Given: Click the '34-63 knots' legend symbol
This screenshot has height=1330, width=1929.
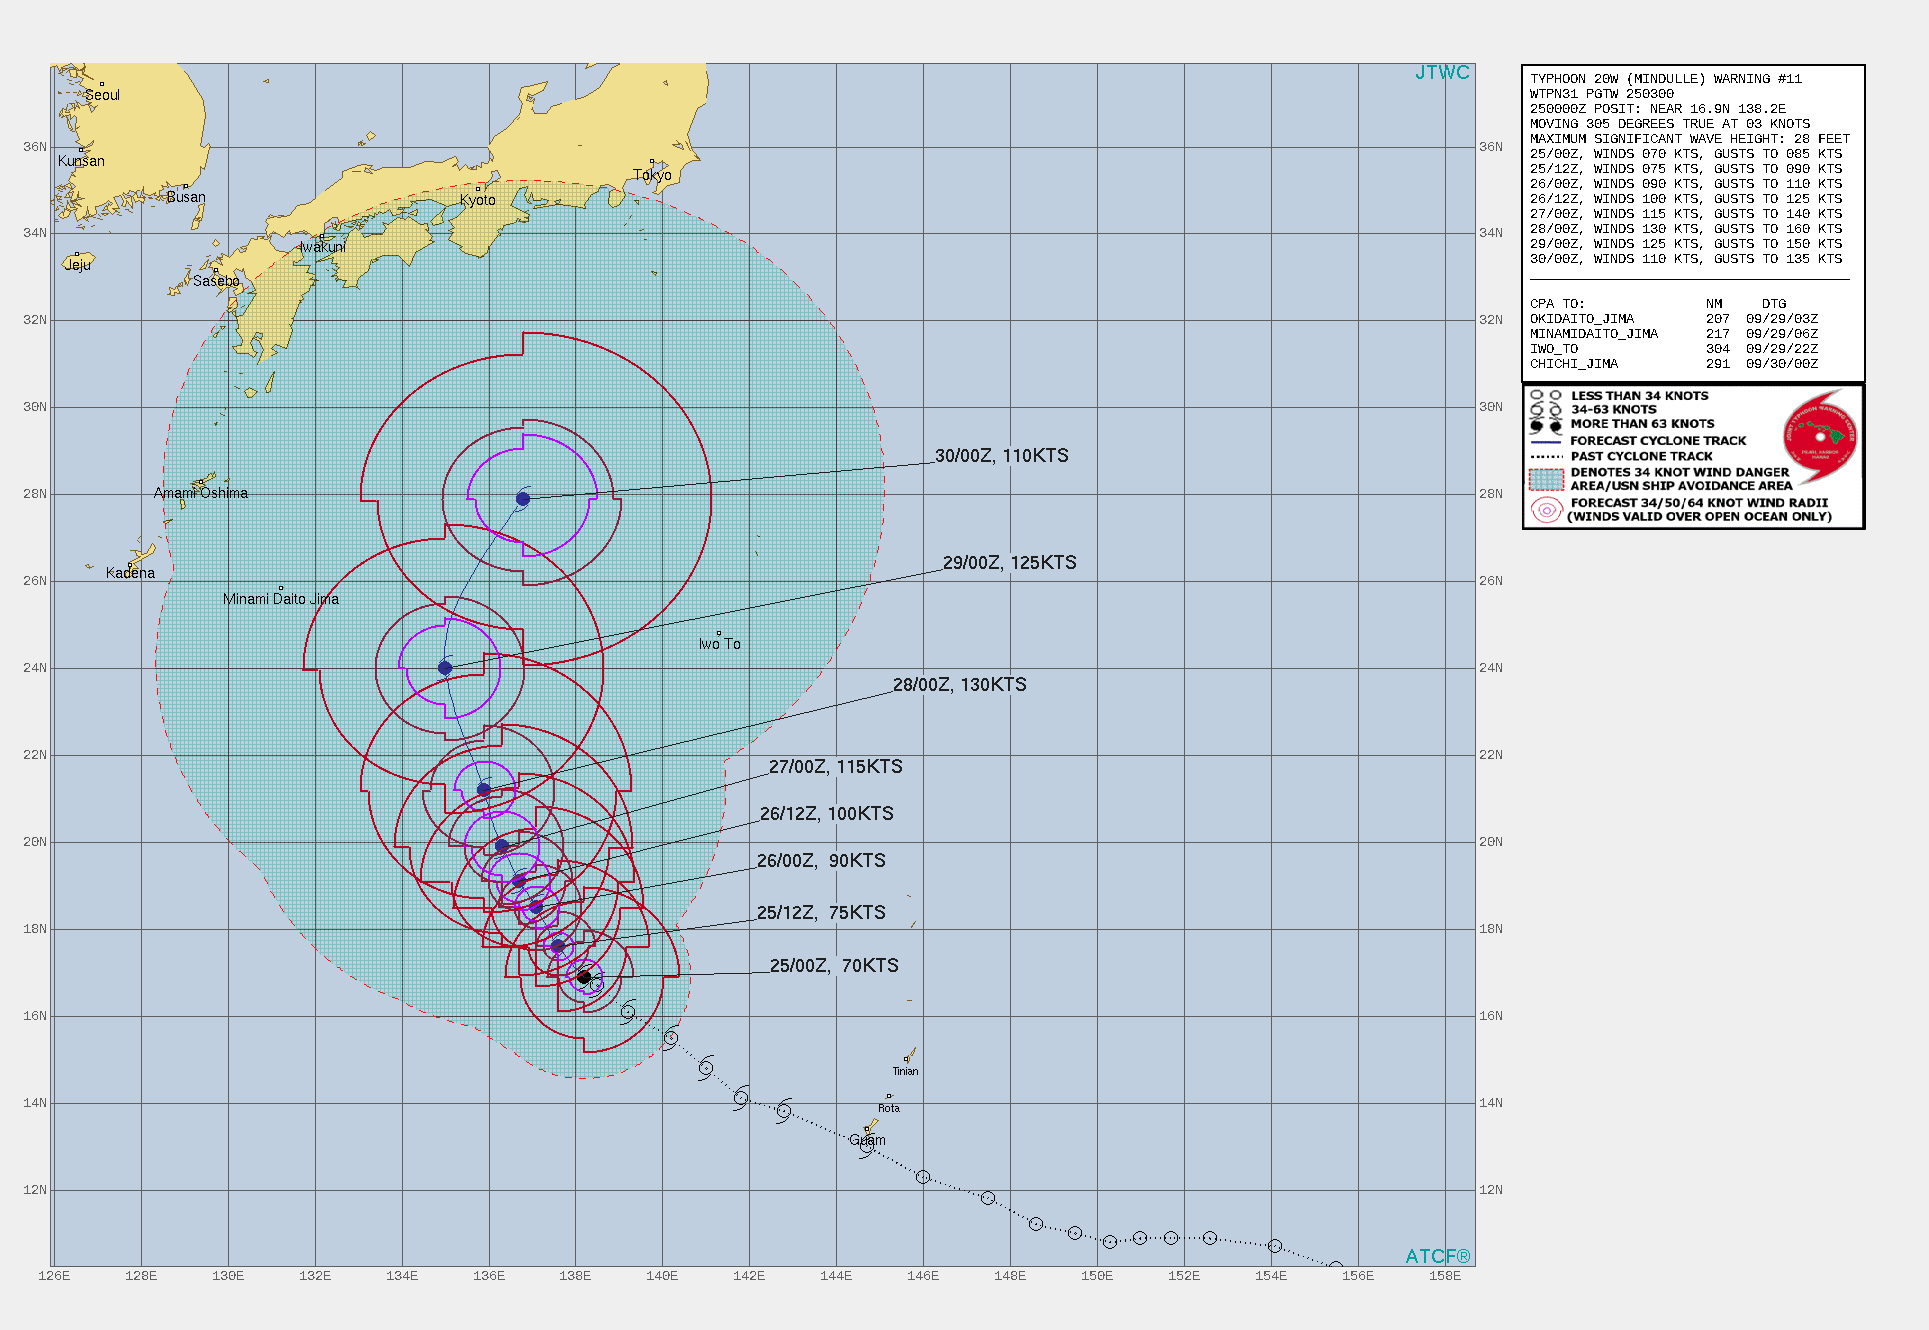Looking at the screenshot, I should point(1546,410).
